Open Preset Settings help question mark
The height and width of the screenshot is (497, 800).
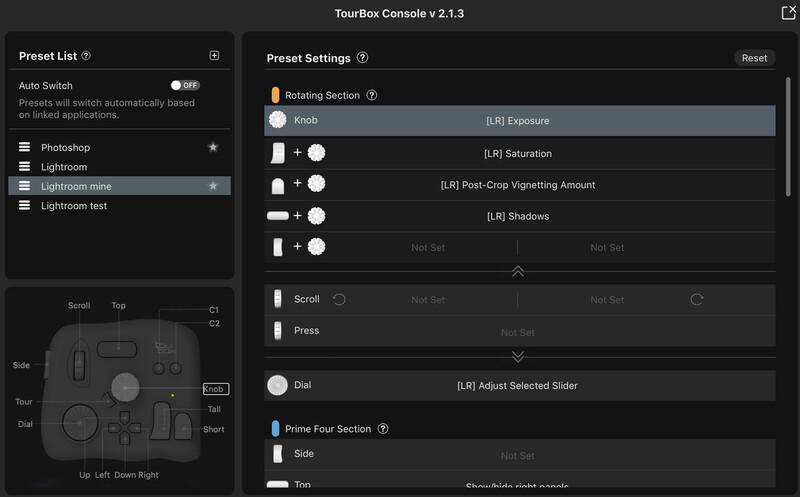click(x=362, y=58)
